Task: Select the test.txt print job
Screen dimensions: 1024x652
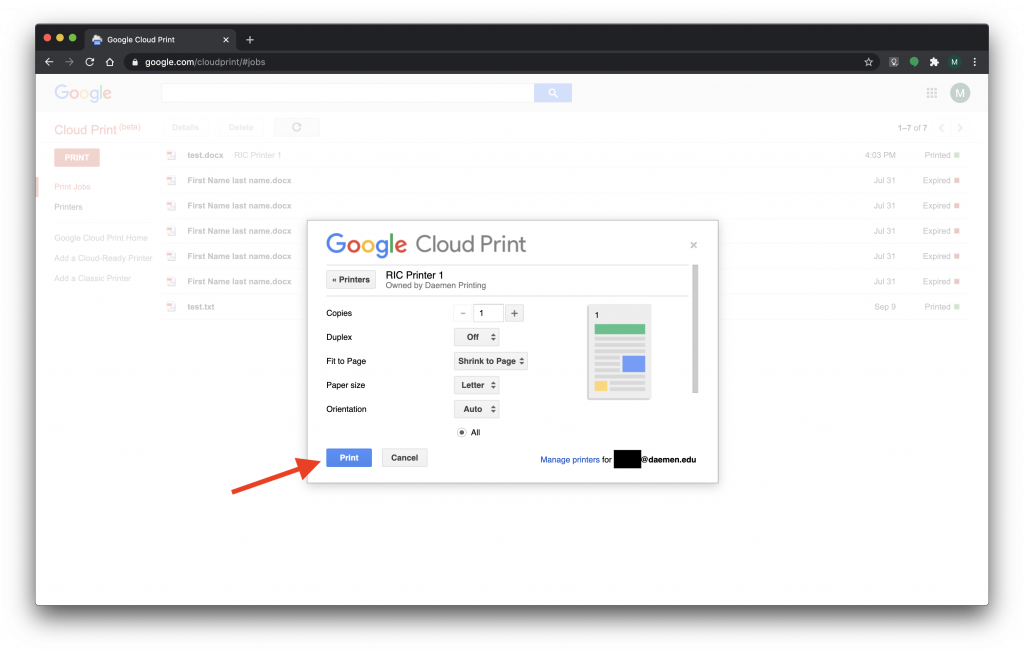Action: [564, 307]
